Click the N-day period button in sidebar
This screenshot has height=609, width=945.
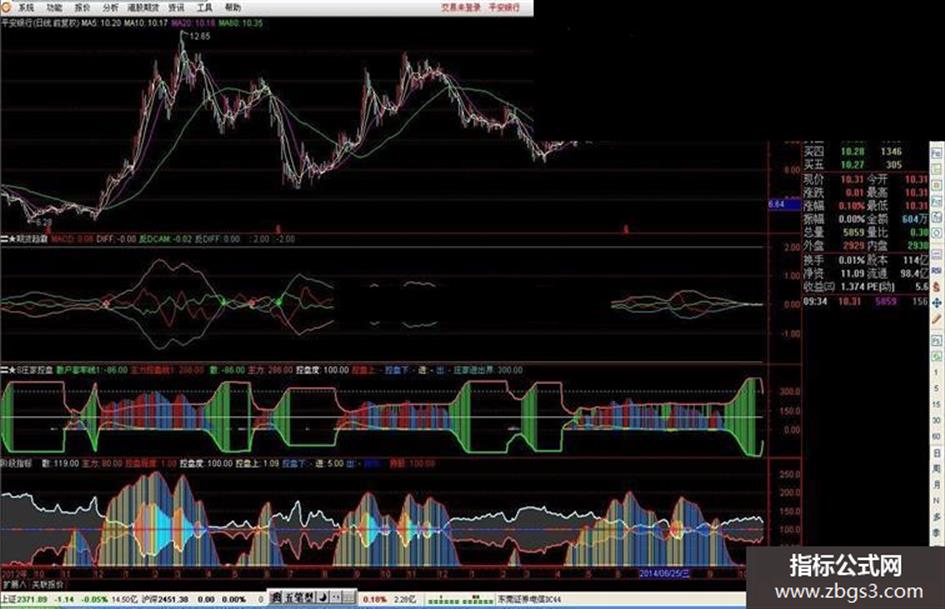[937, 500]
